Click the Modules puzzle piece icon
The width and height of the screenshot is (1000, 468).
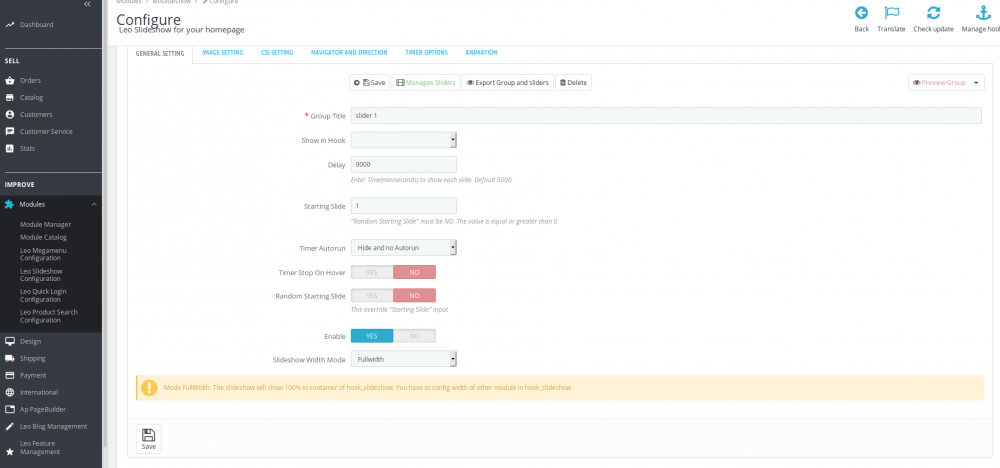pos(9,205)
